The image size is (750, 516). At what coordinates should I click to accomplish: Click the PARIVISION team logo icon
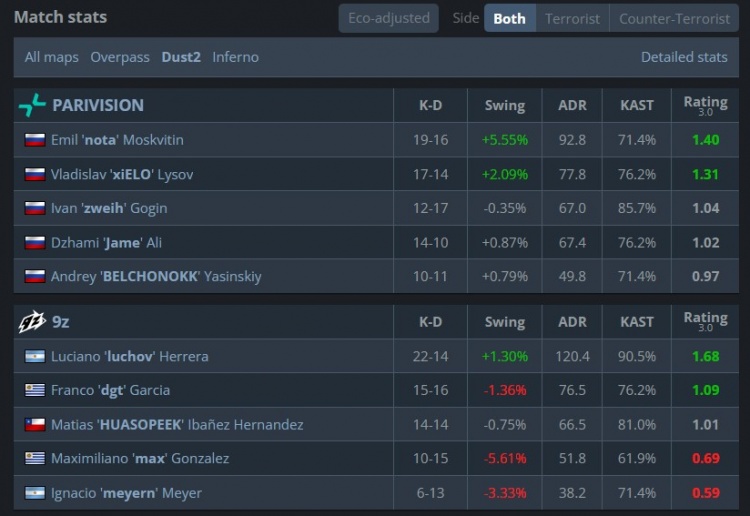32,105
